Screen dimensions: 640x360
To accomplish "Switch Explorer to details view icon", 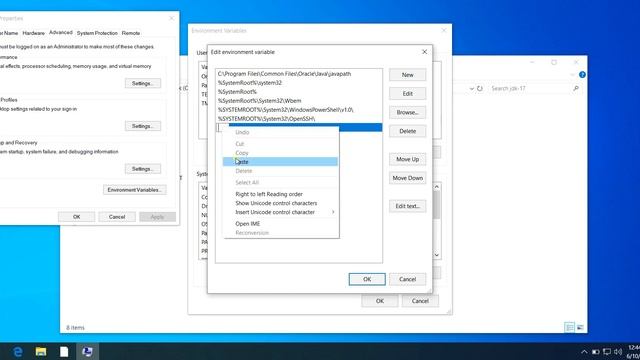I will tap(569, 327).
